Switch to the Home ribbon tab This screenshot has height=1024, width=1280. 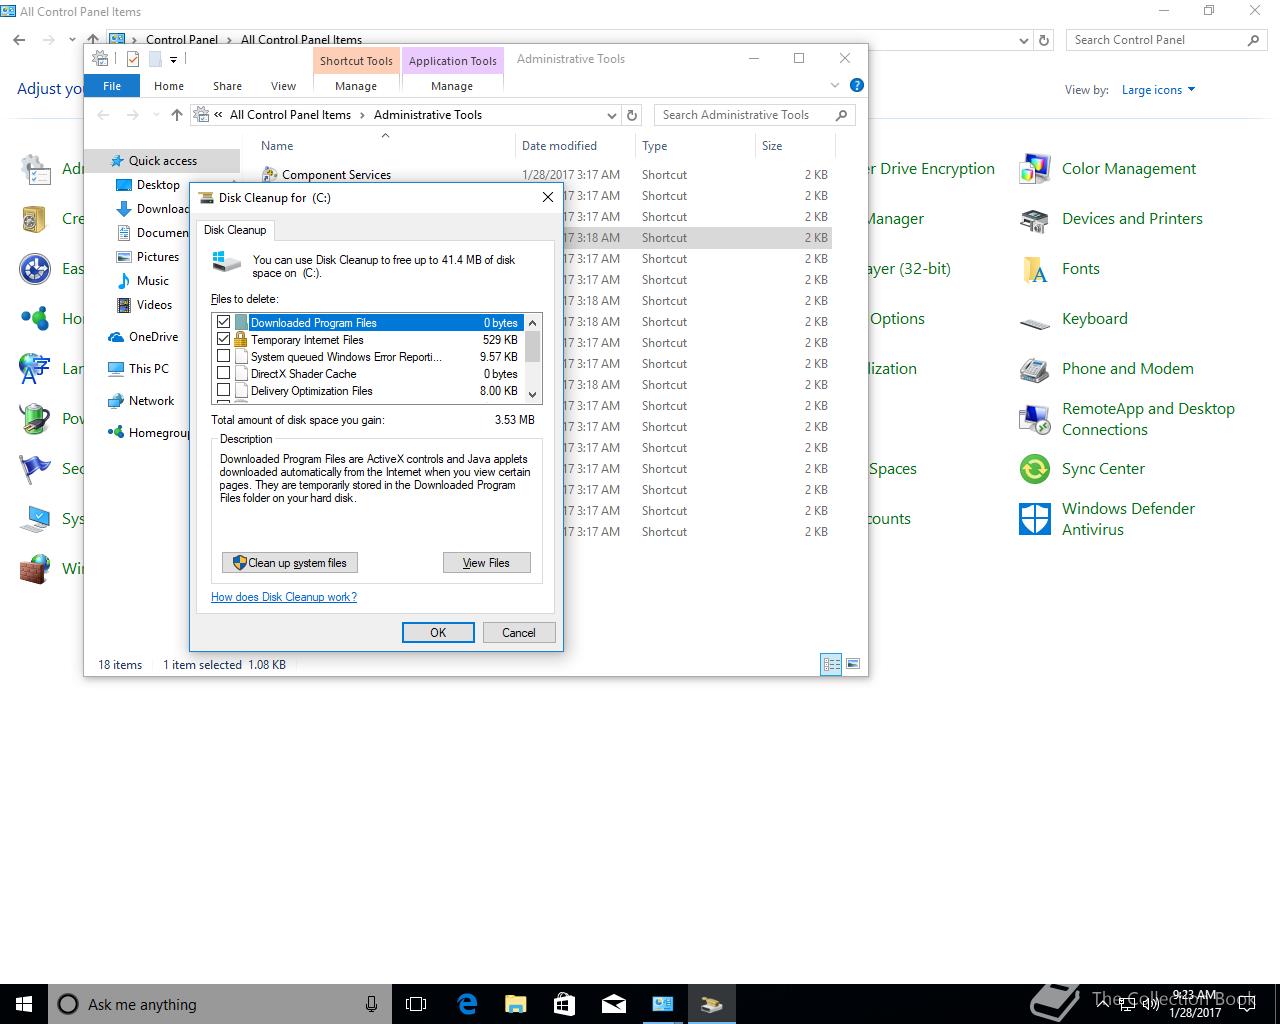[x=169, y=86]
